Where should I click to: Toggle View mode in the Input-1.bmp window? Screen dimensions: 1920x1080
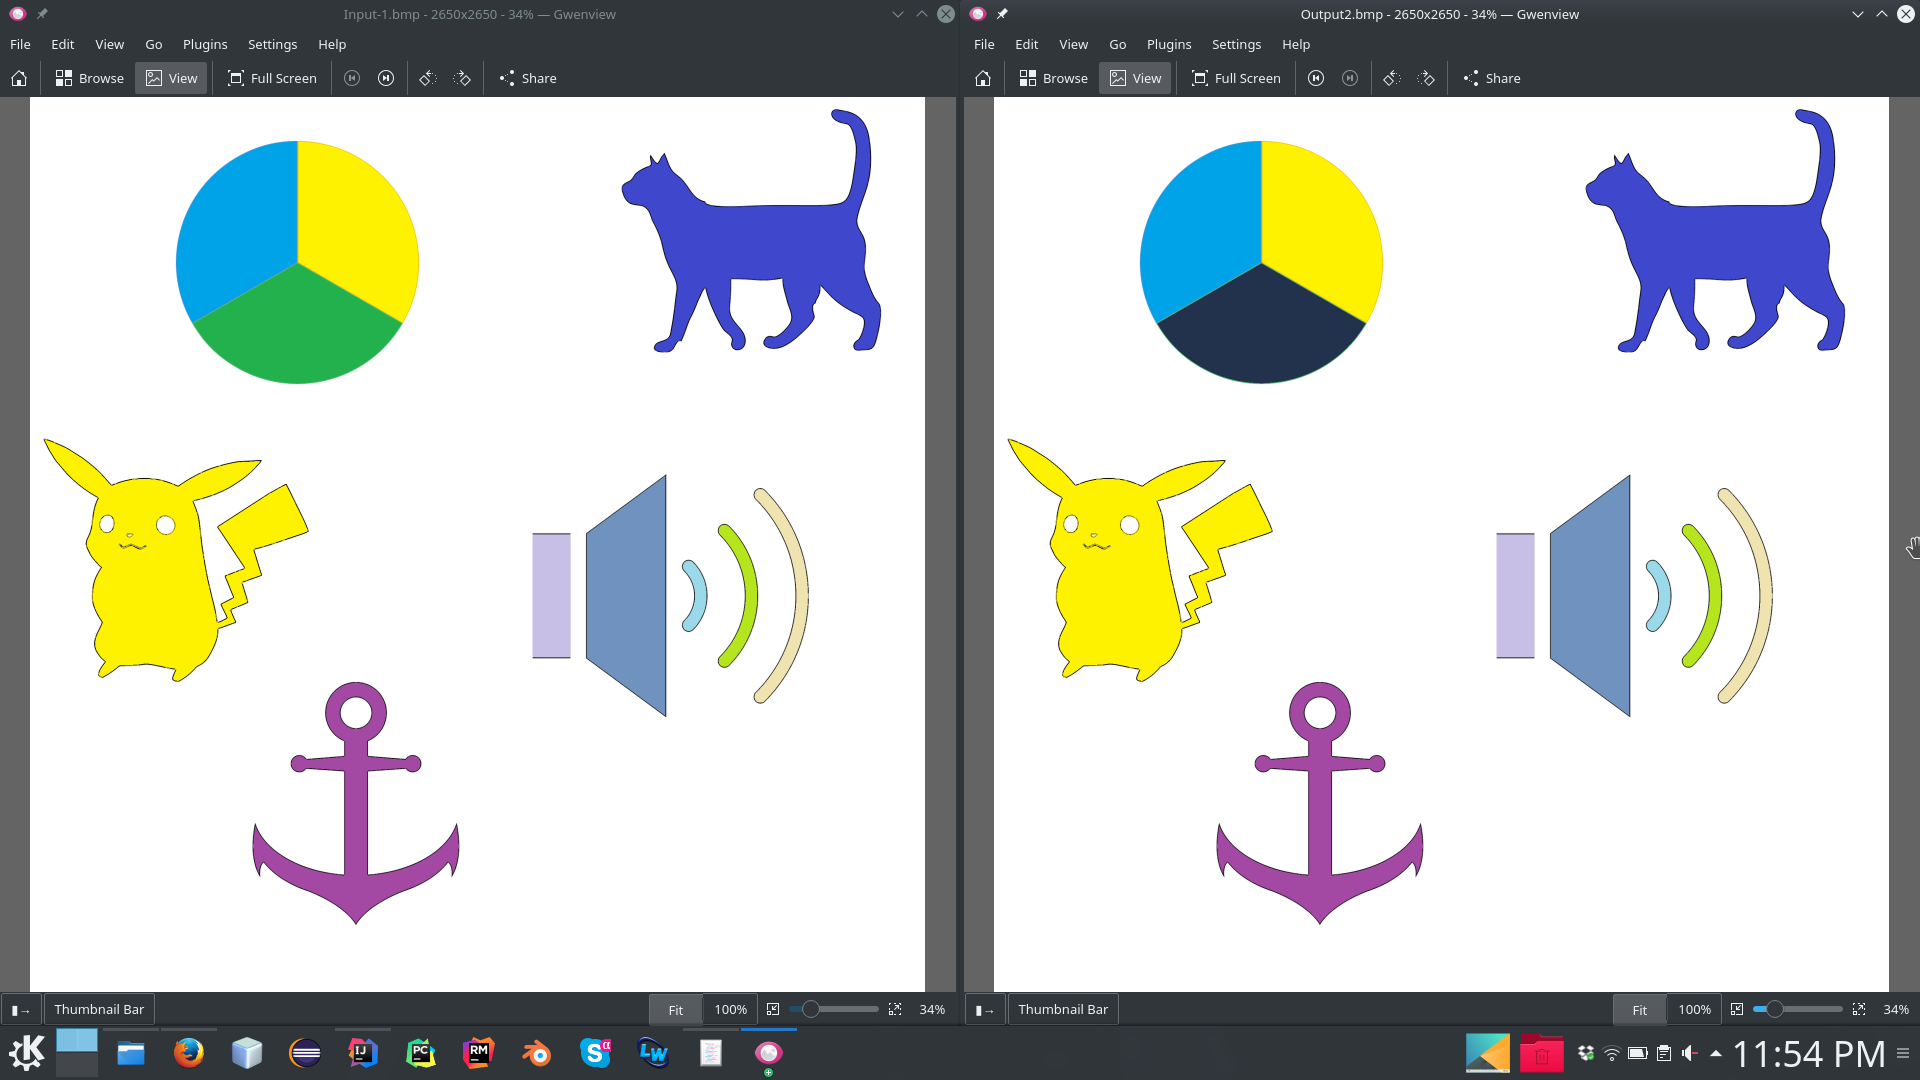(171, 78)
